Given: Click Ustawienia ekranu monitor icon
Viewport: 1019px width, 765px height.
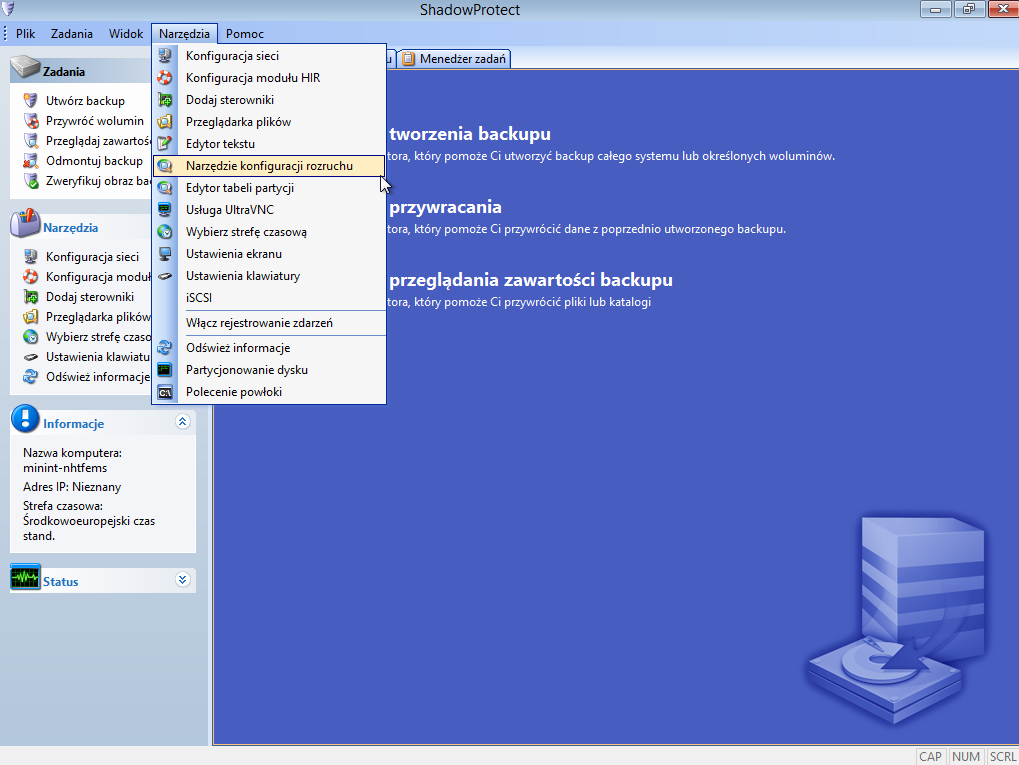Looking at the screenshot, I should click(165, 254).
